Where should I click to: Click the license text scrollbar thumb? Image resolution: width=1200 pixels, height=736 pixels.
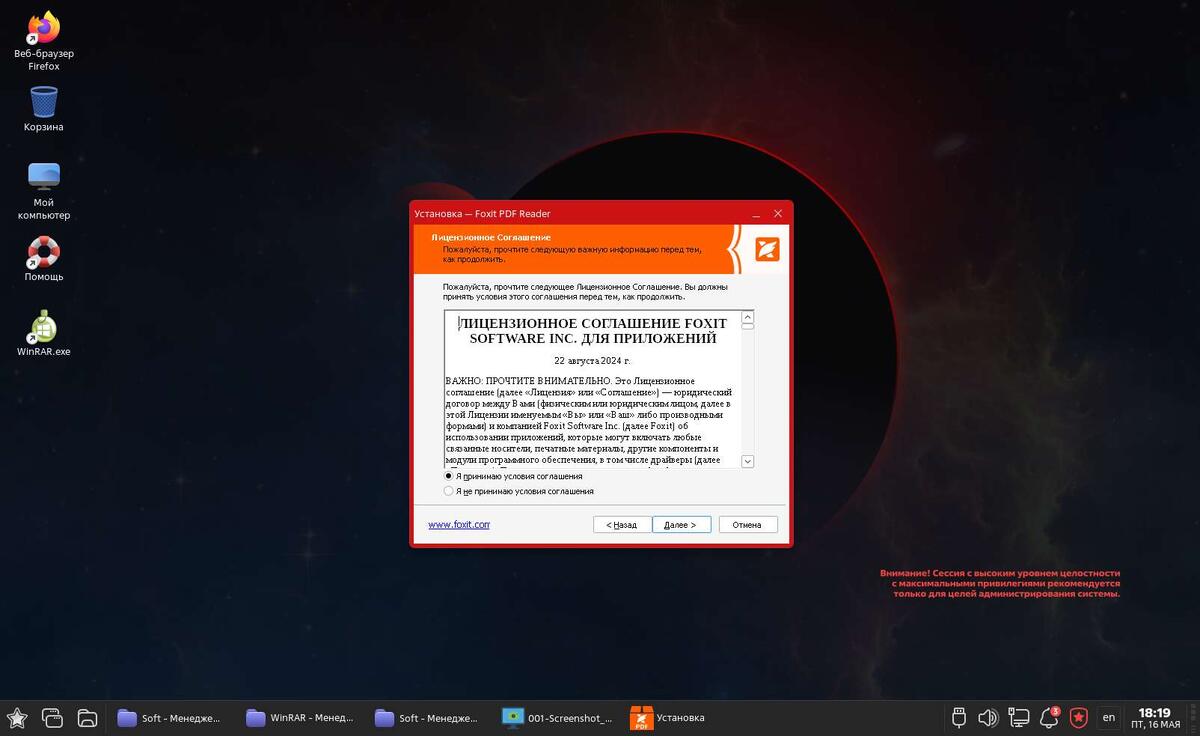point(747,325)
